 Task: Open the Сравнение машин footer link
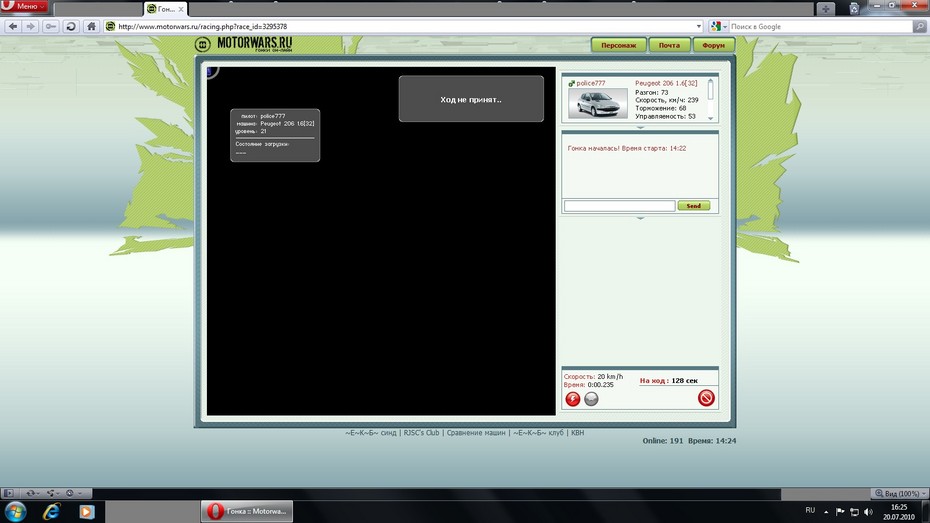476,433
